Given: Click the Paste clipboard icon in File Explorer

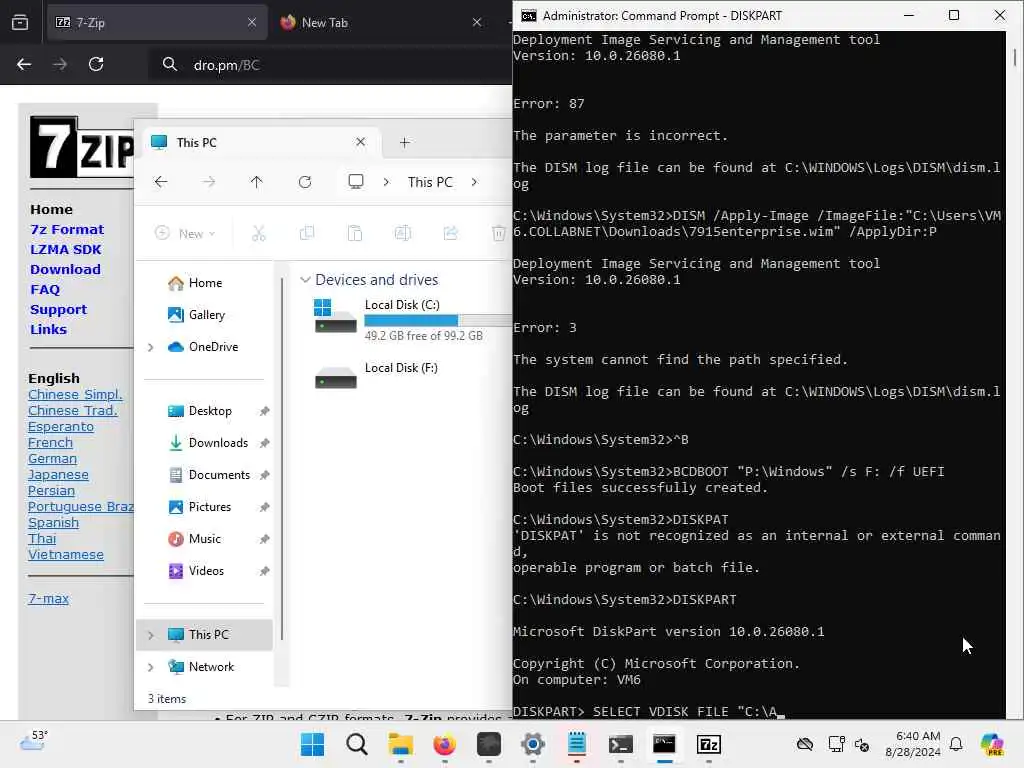Looking at the screenshot, I should pyautogui.click(x=355, y=233).
